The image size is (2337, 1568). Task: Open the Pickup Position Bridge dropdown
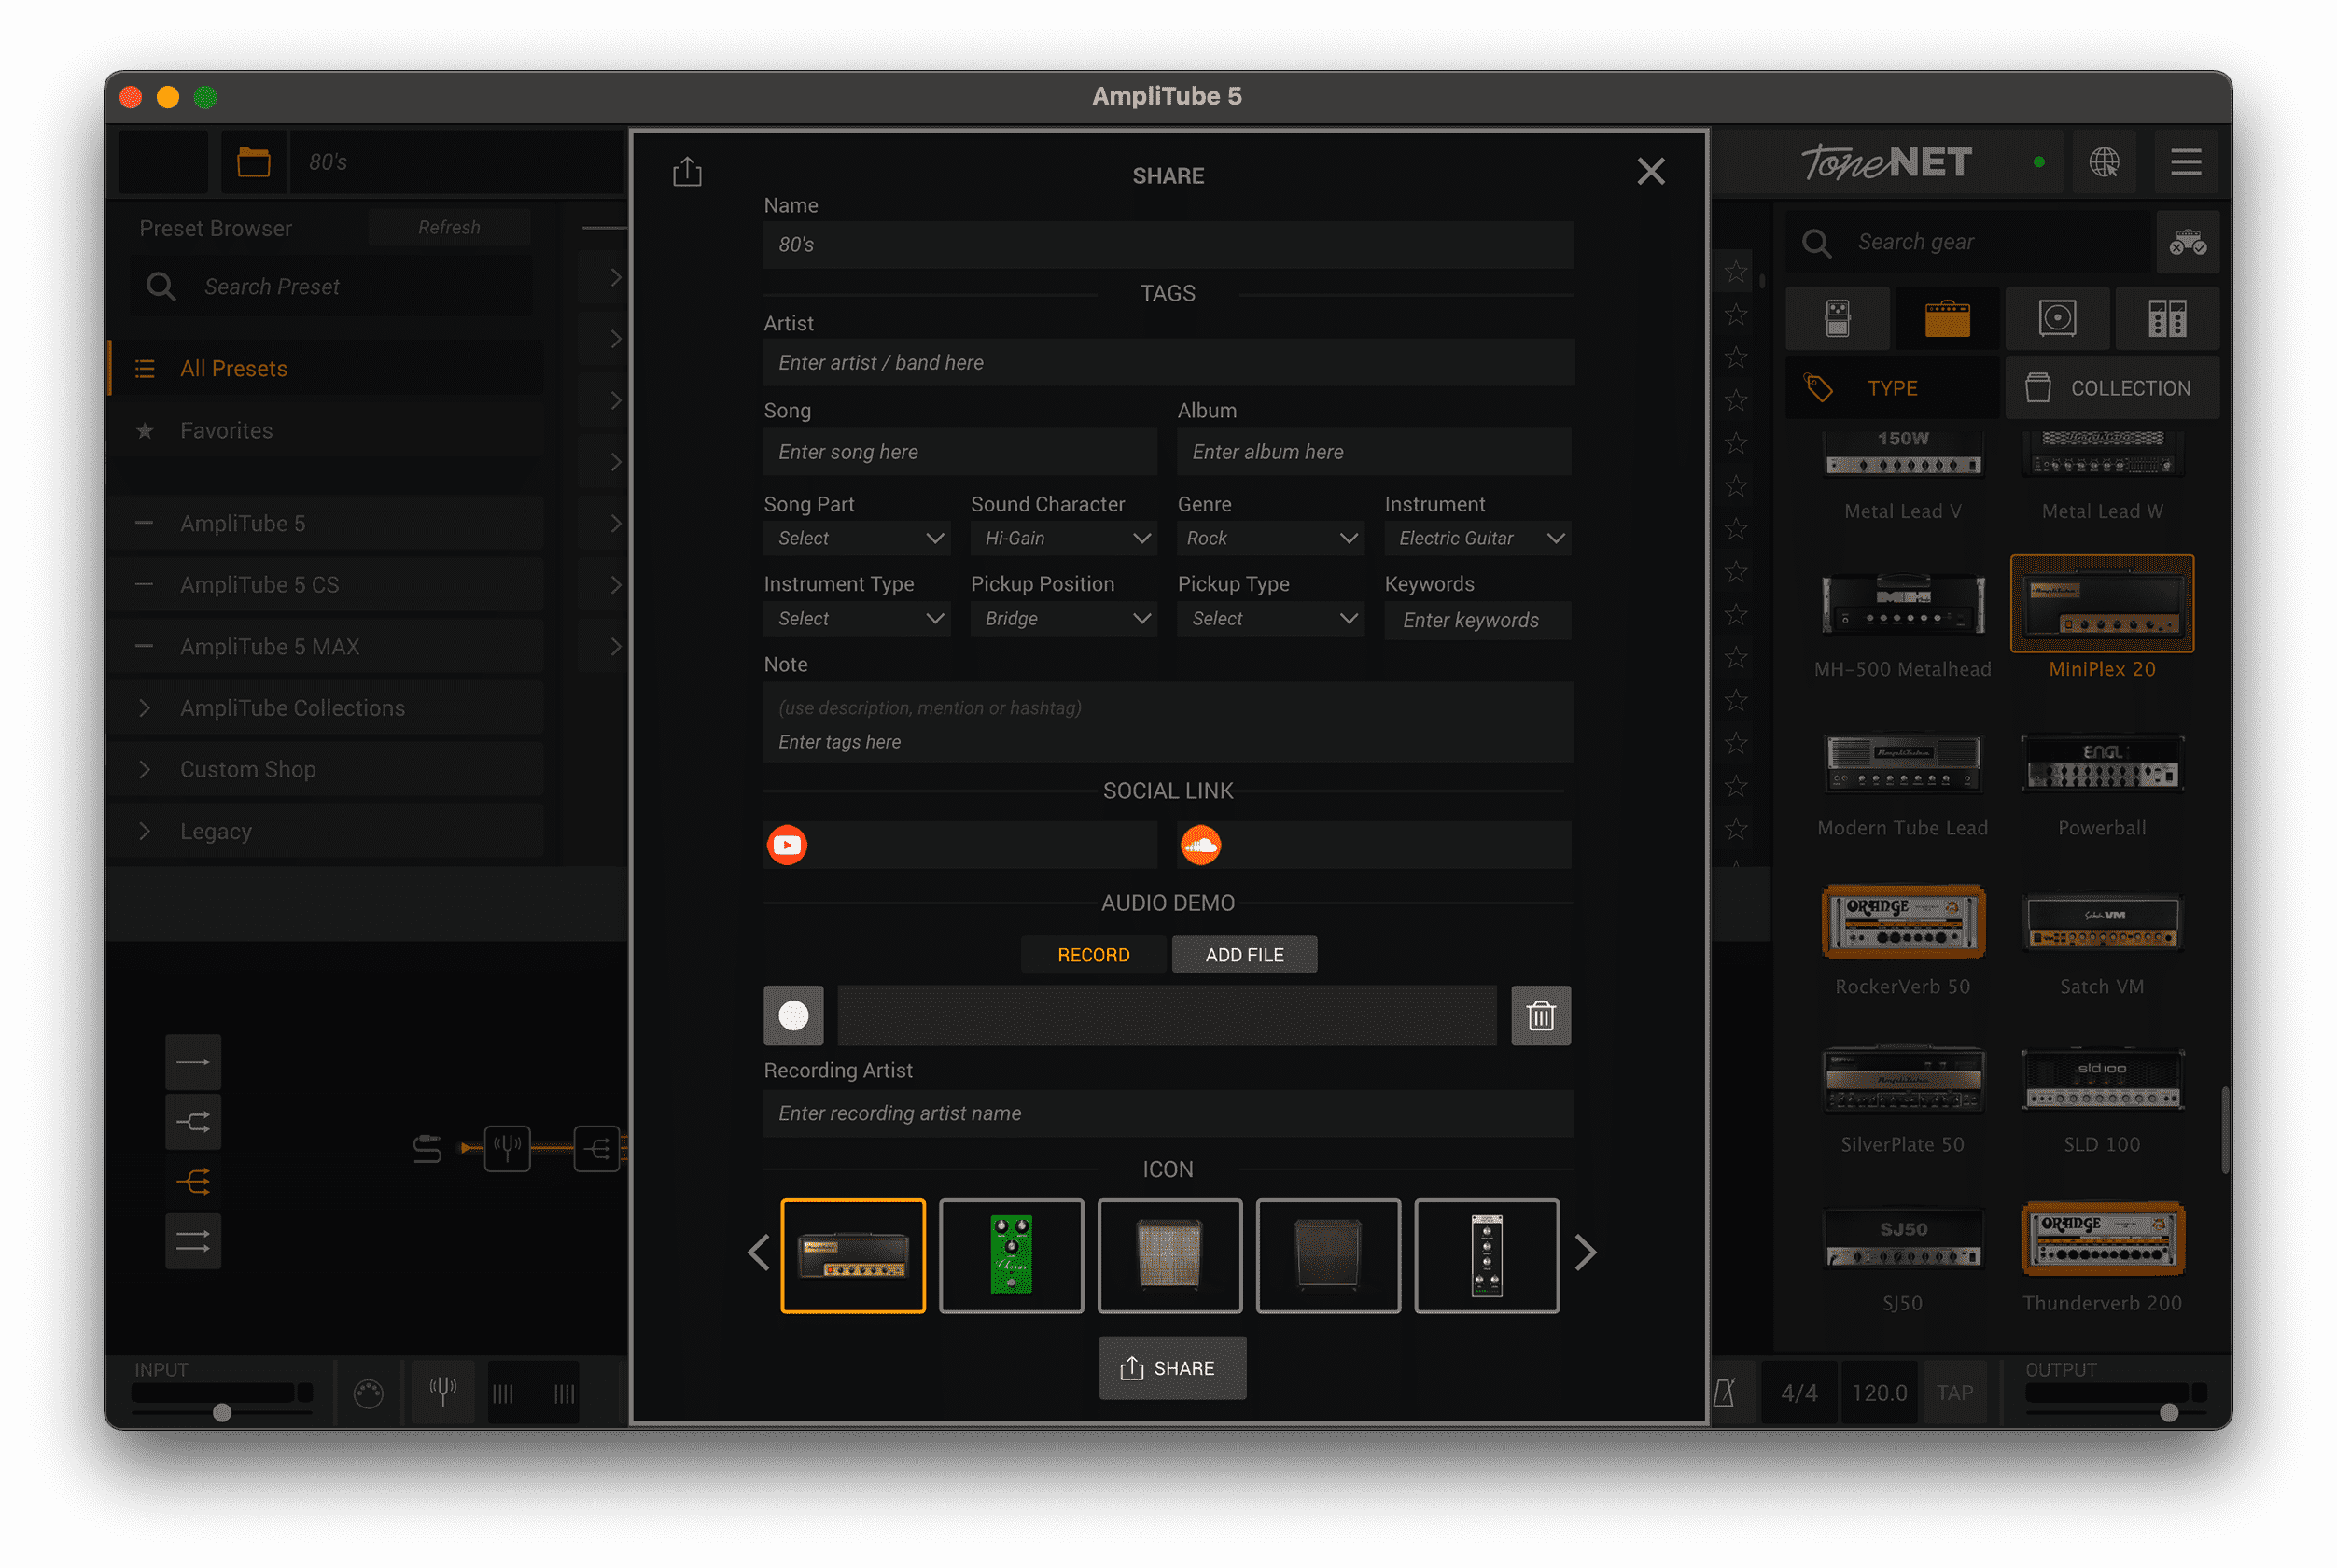click(x=1063, y=619)
